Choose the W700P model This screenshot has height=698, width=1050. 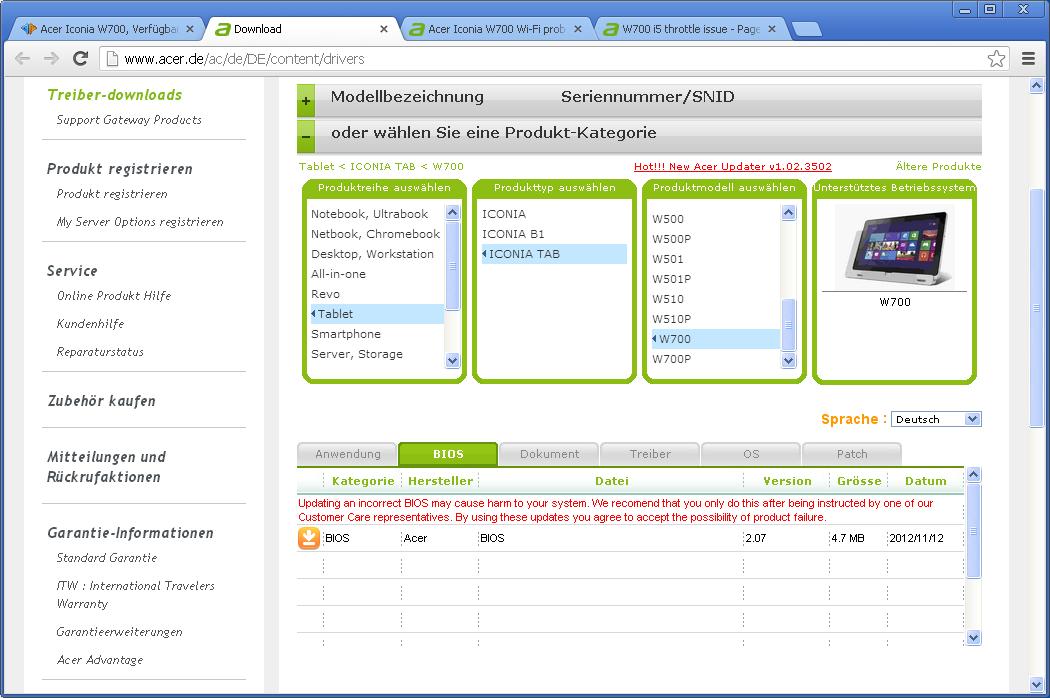click(x=672, y=359)
